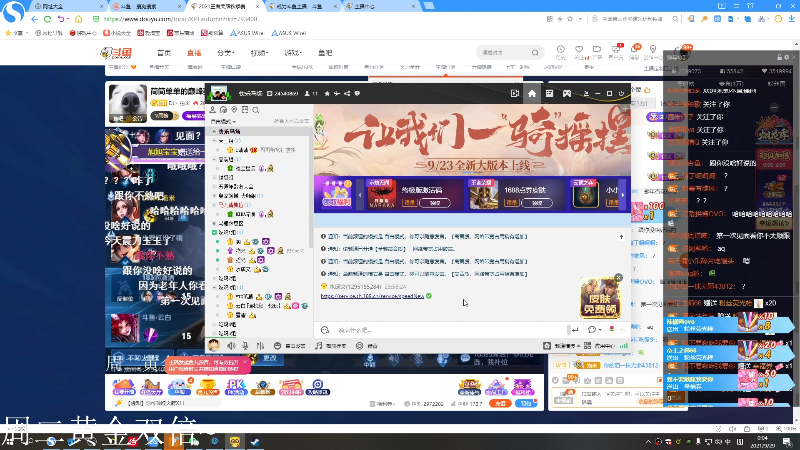Expand the Douyu 游戏 menu
800x450 pixels.
click(293, 53)
